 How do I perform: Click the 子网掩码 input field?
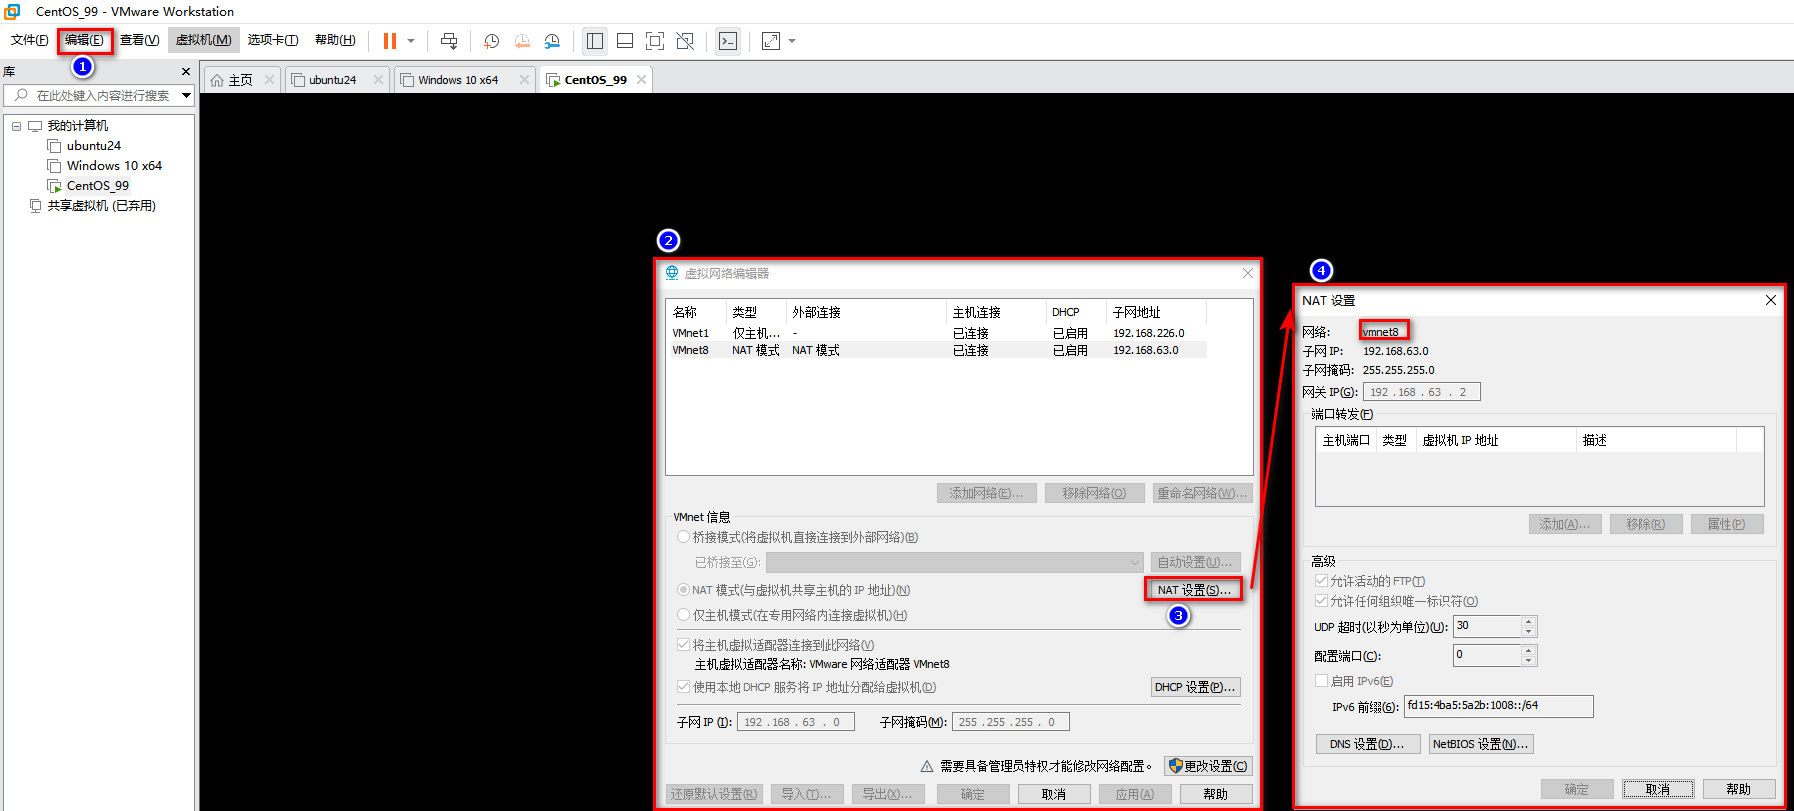coord(1010,722)
